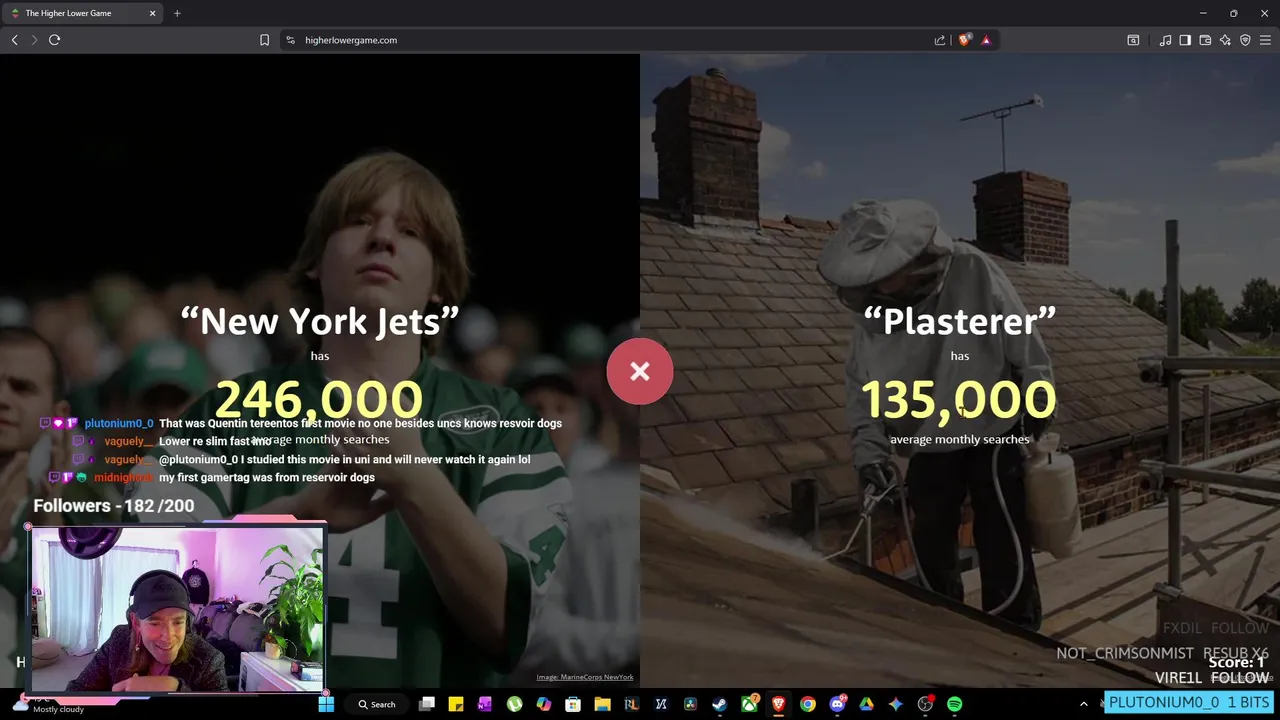Click the 135,000 search count

959,400
